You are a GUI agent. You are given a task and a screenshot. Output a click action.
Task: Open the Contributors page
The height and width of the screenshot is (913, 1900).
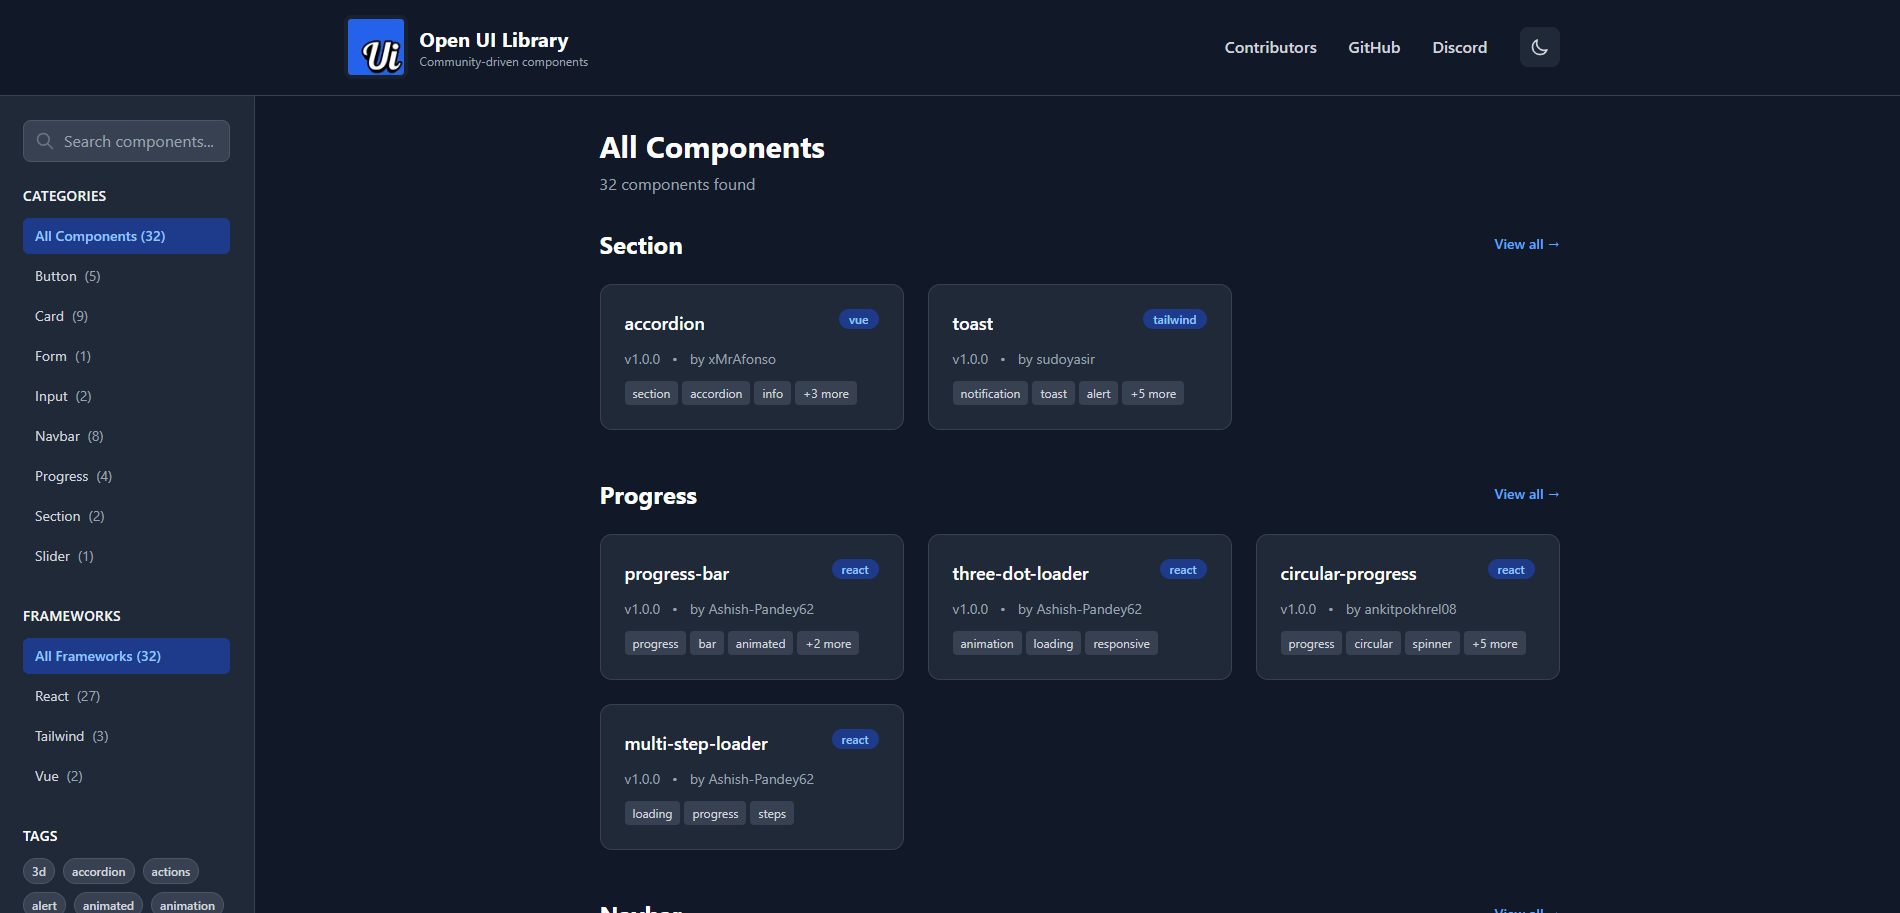pos(1270,47)
